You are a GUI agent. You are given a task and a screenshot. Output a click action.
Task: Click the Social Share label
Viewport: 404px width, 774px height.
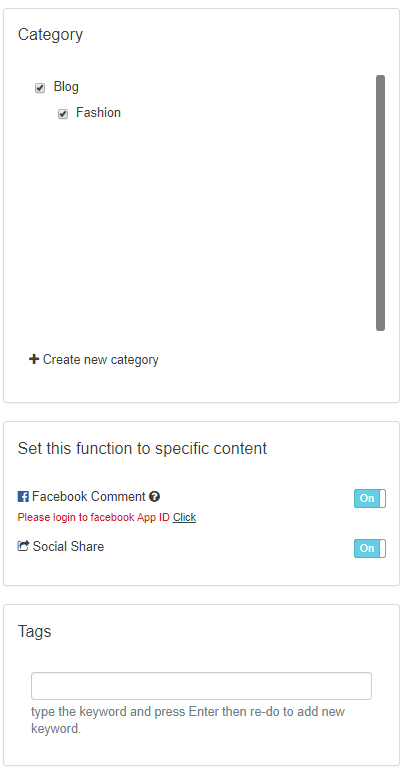pos(69,546)
